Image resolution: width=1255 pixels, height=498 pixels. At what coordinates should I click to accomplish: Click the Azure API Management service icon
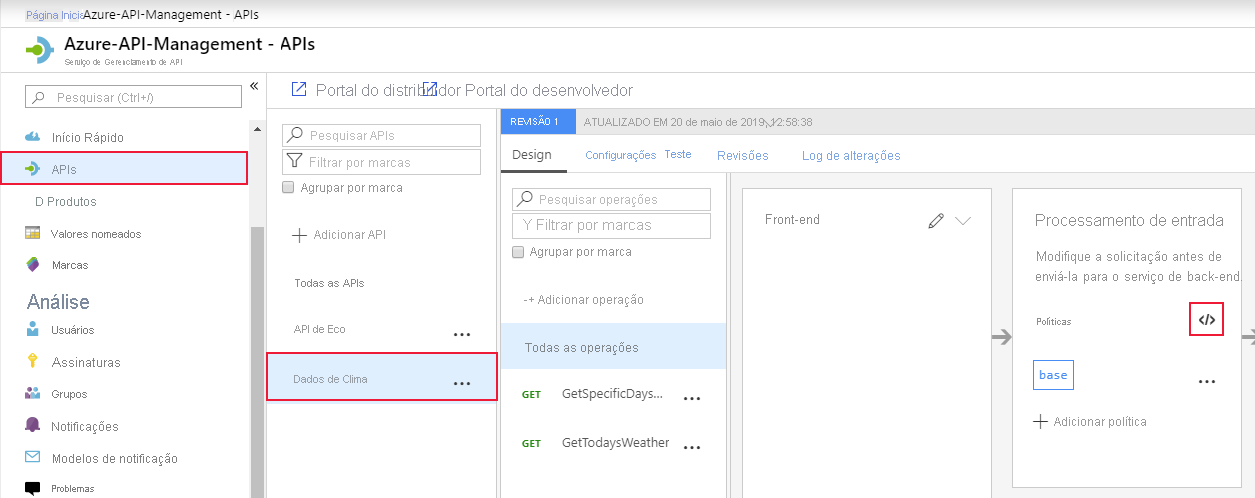click(x=37, y=50)
